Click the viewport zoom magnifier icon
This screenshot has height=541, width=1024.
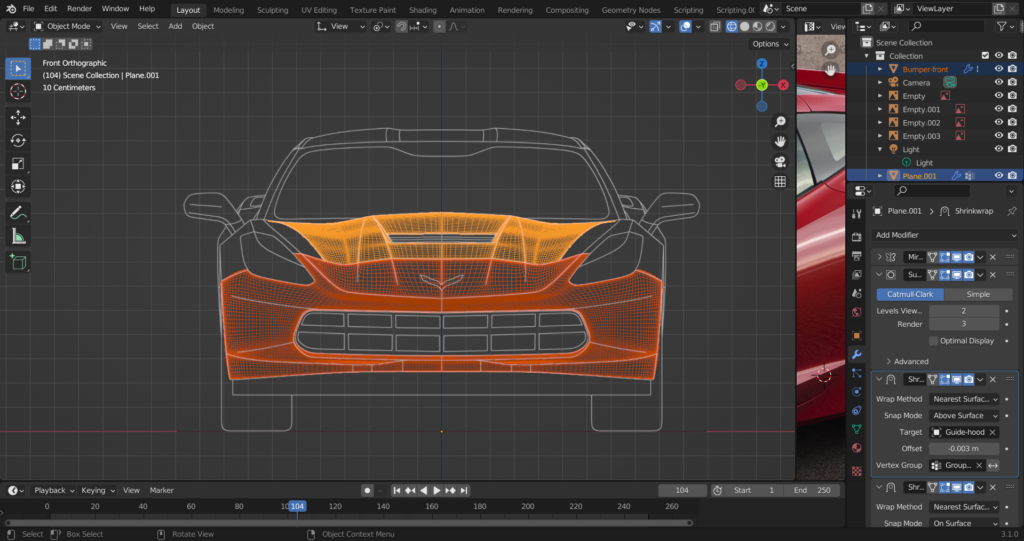(x=780, y=122)
